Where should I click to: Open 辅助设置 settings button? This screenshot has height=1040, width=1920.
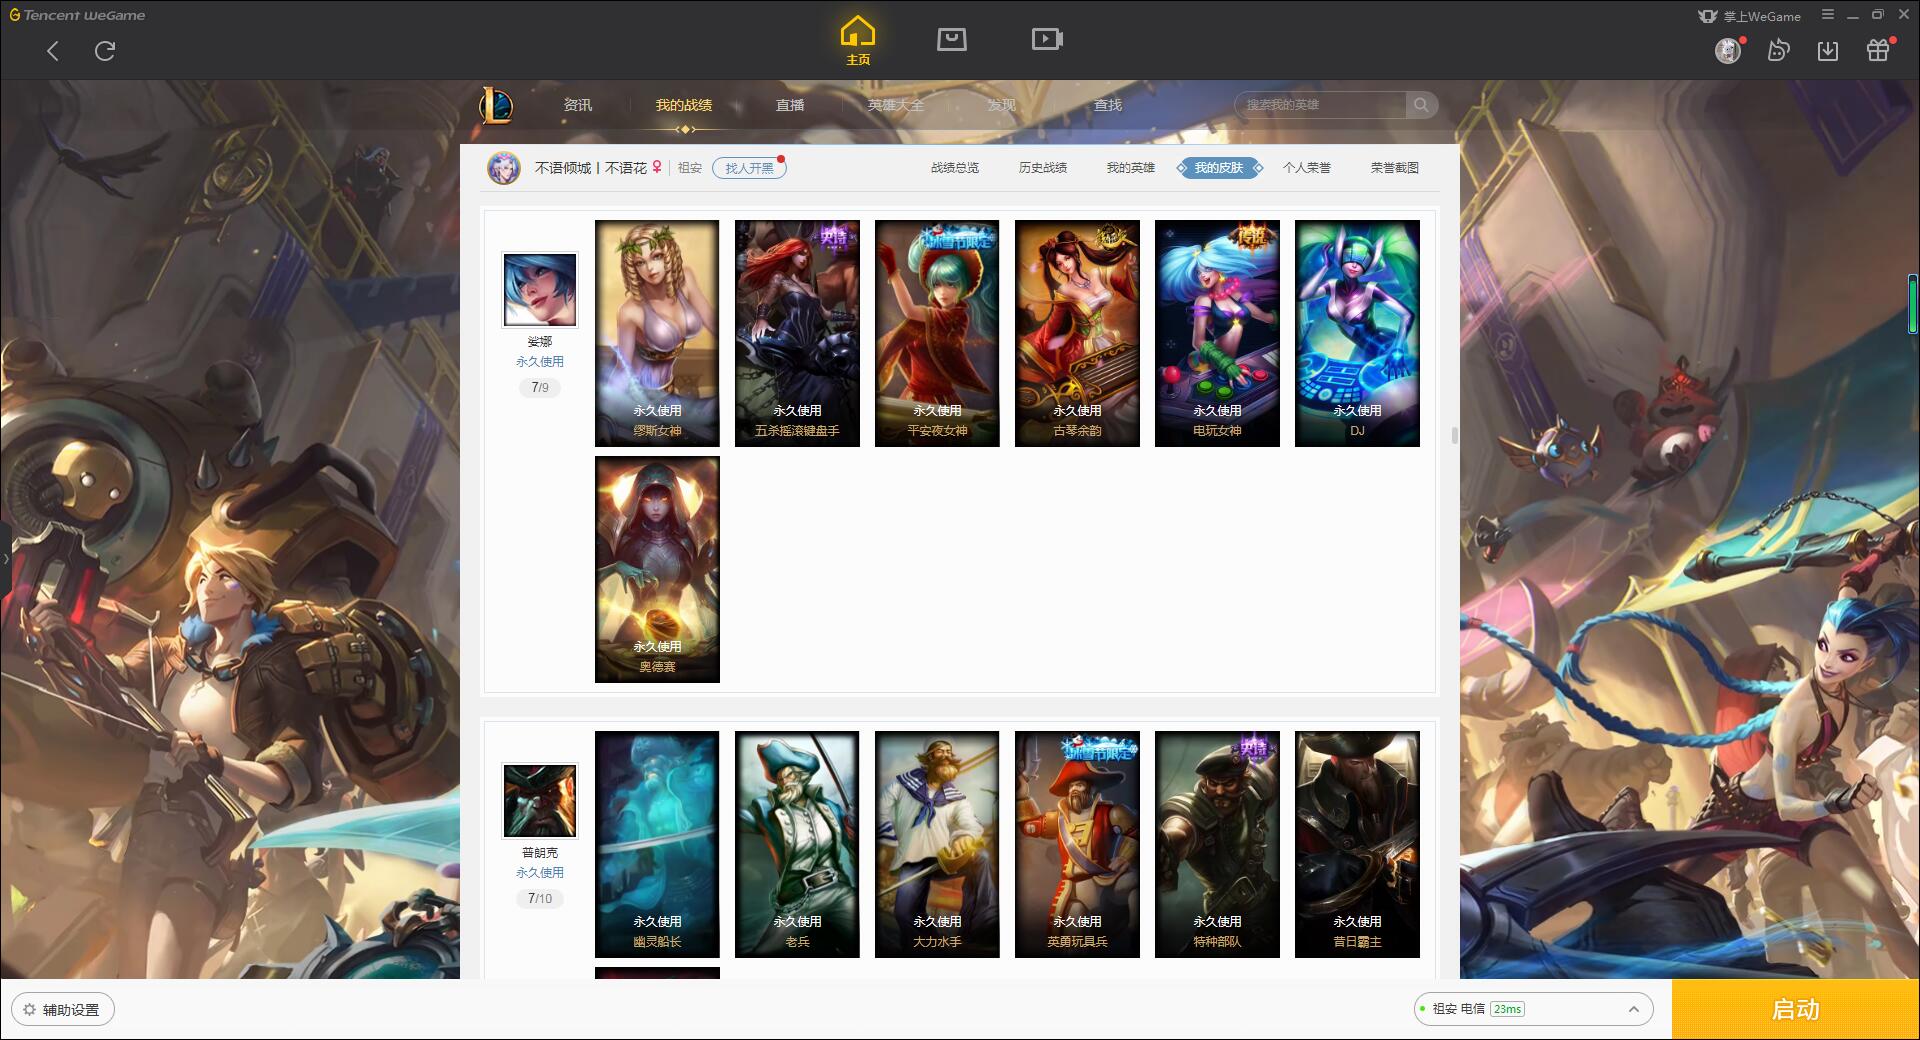(63, 1009)
